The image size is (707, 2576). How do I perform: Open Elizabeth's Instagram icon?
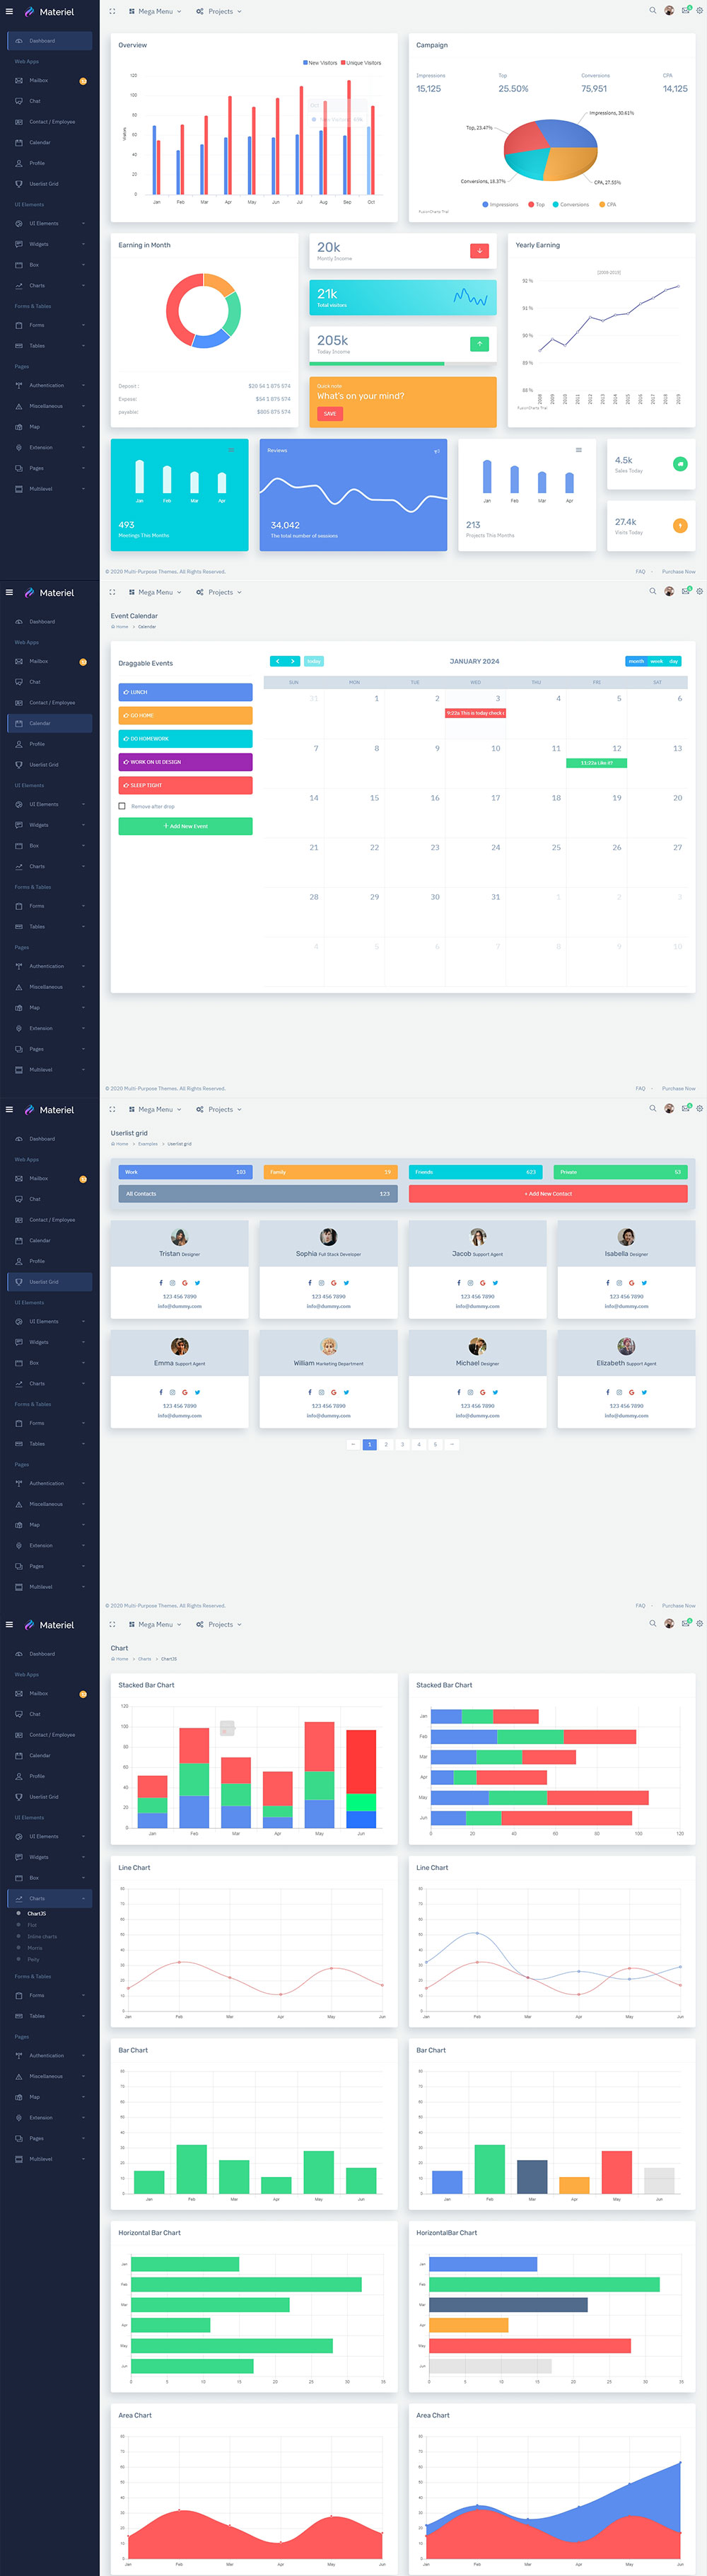[619, 1392]
